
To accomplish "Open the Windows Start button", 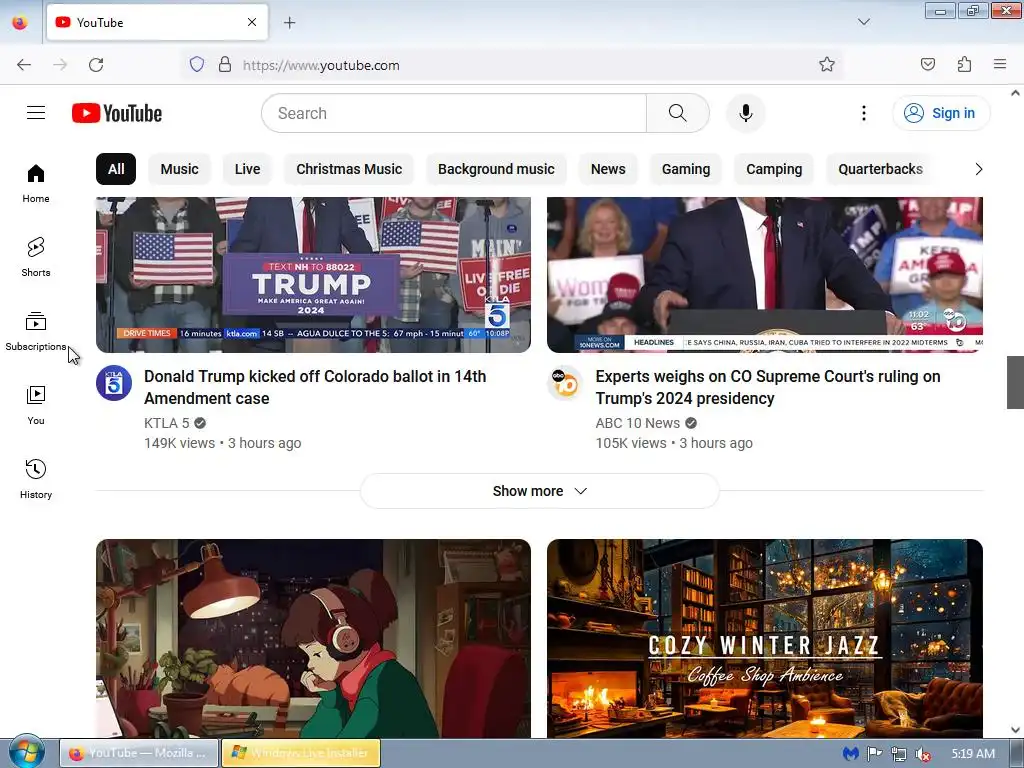I will [x=27, y=752].
